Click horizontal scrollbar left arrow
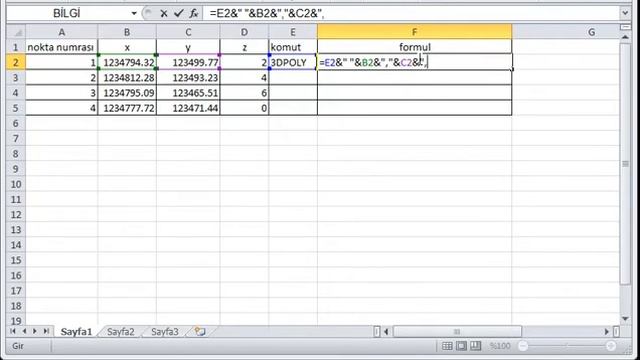 (386, 331)
